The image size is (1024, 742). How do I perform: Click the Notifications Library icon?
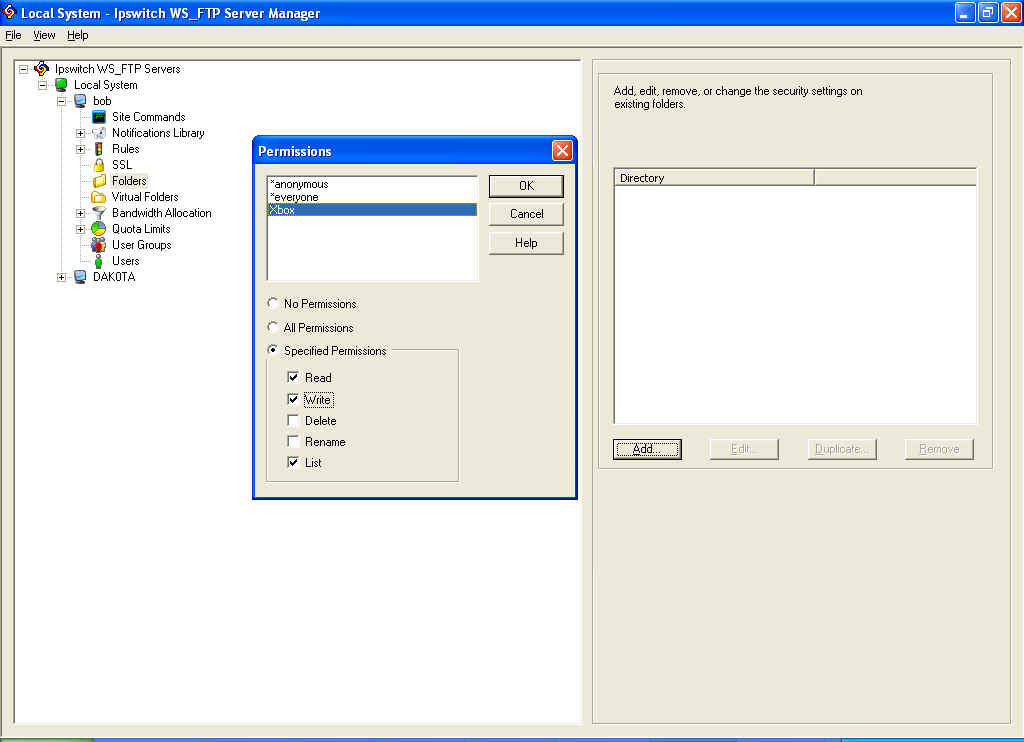tap(99, 133)
